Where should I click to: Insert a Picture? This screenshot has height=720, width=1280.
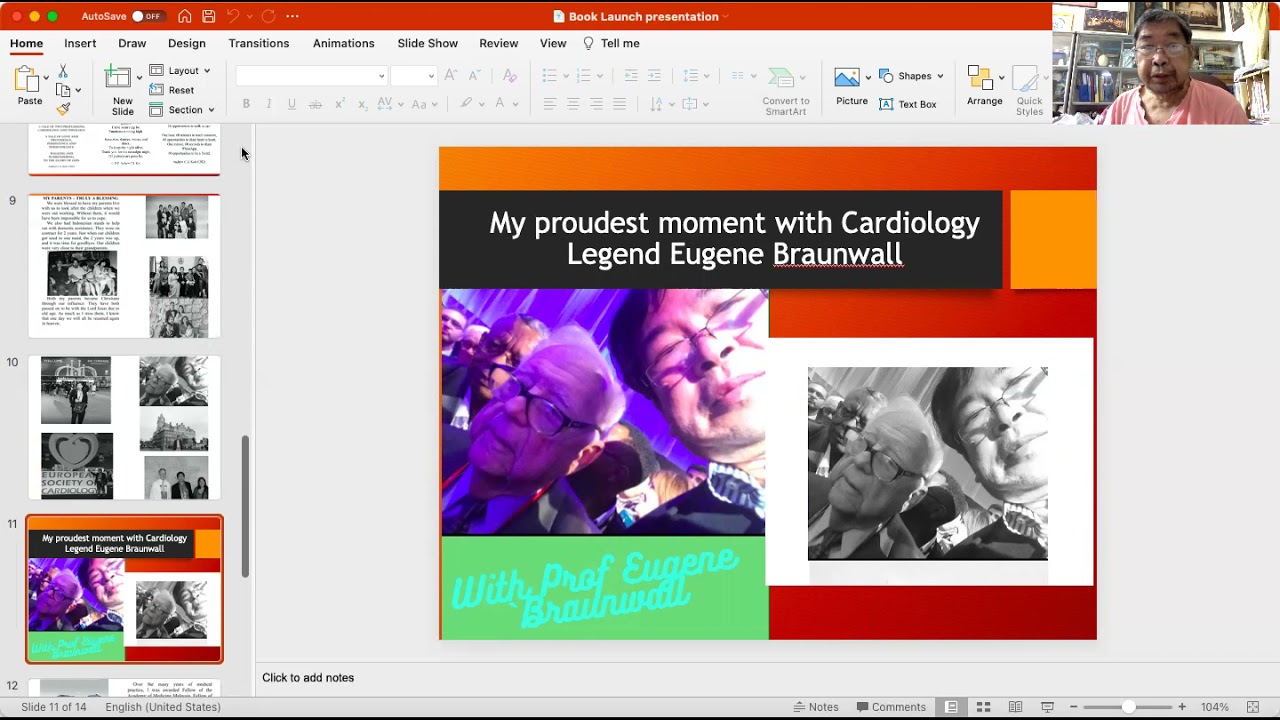(x=851, y=86)
